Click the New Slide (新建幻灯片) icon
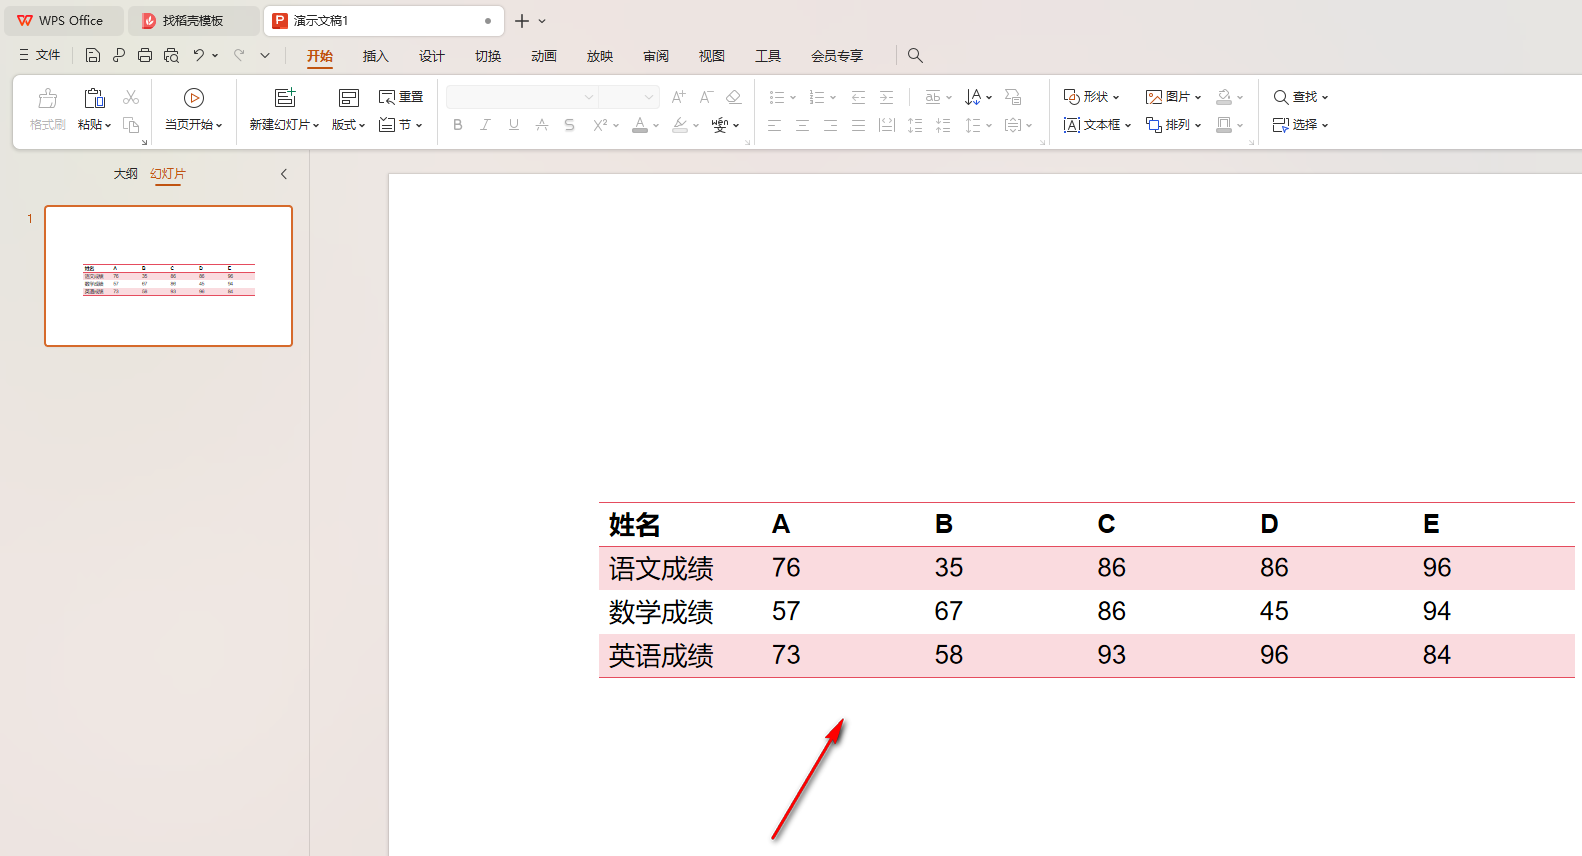 click(285, 98)
